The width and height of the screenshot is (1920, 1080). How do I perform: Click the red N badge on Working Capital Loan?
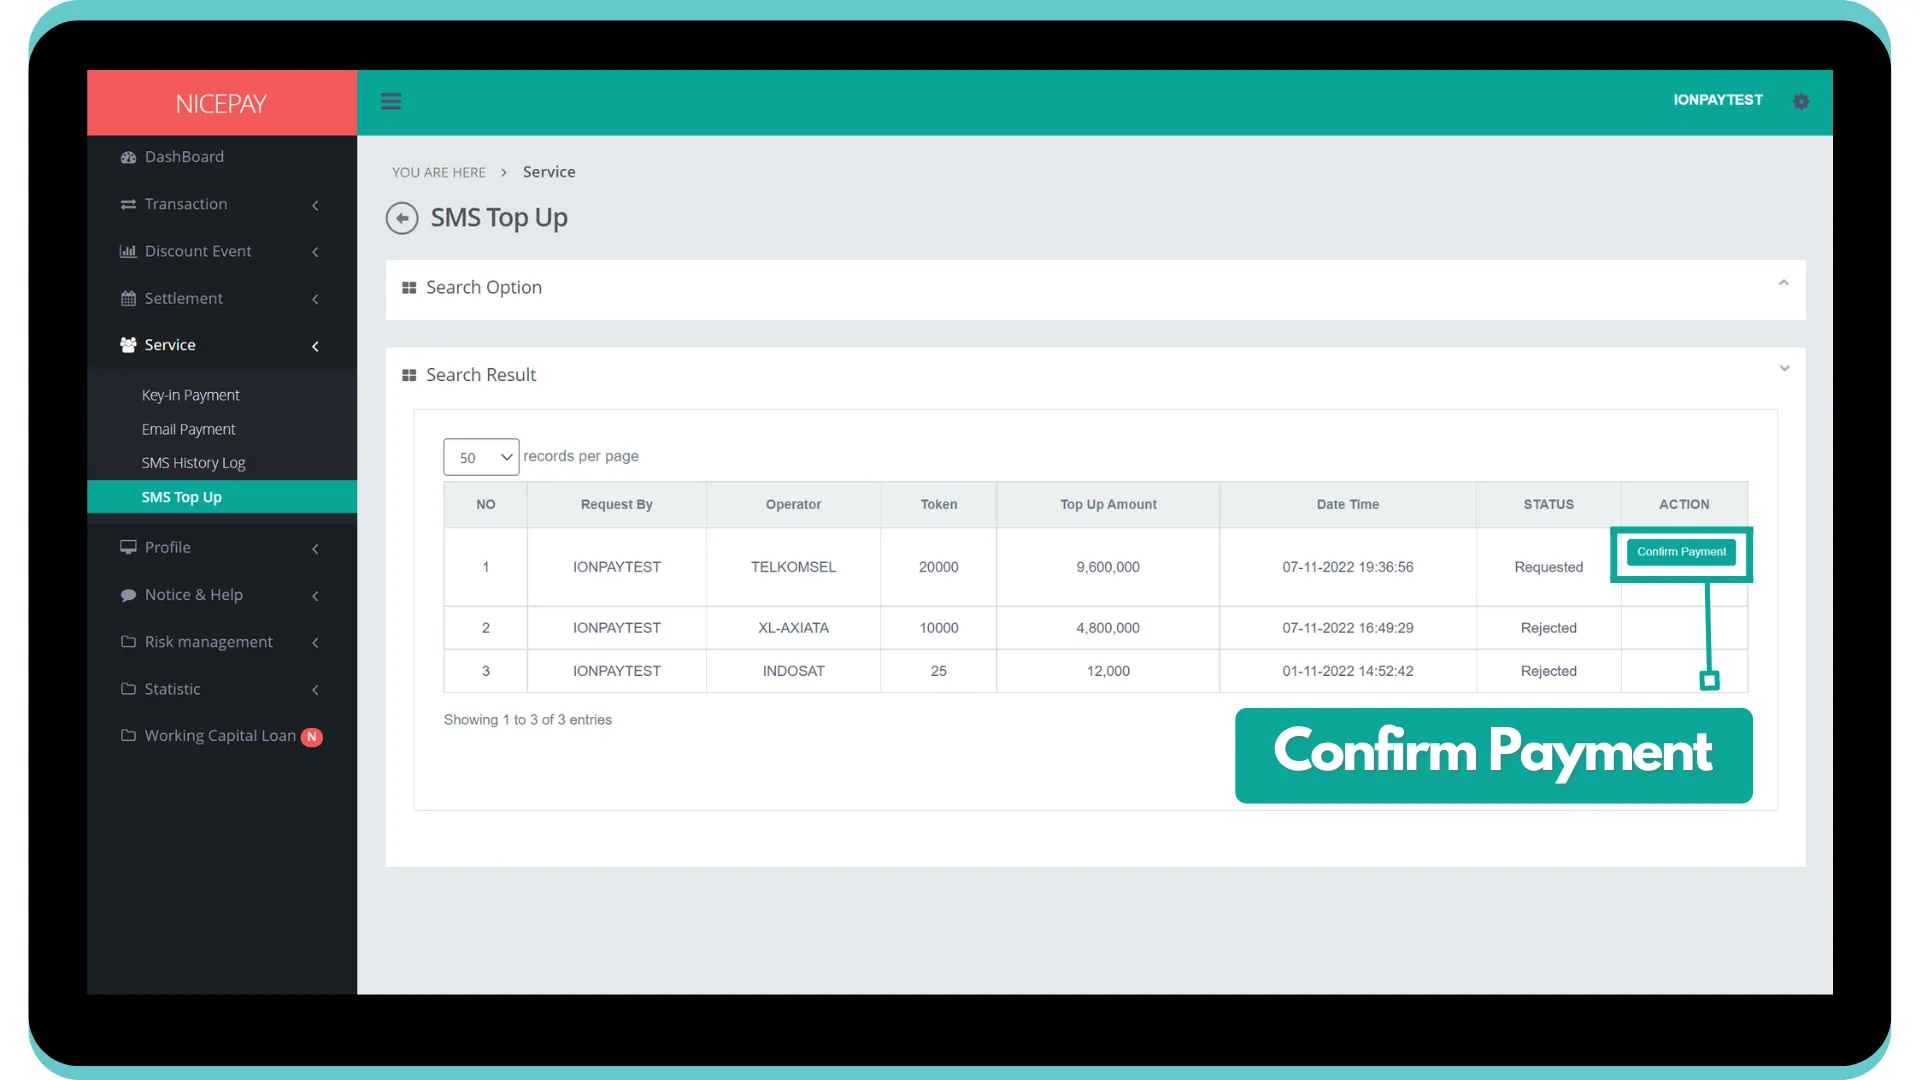(x=312, y=737)
